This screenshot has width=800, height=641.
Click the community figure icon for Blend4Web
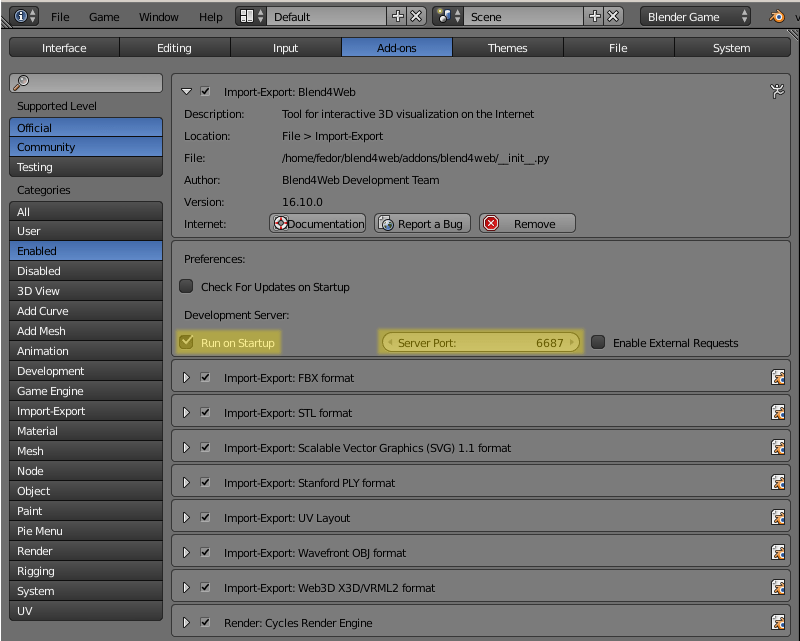point(777,91)
